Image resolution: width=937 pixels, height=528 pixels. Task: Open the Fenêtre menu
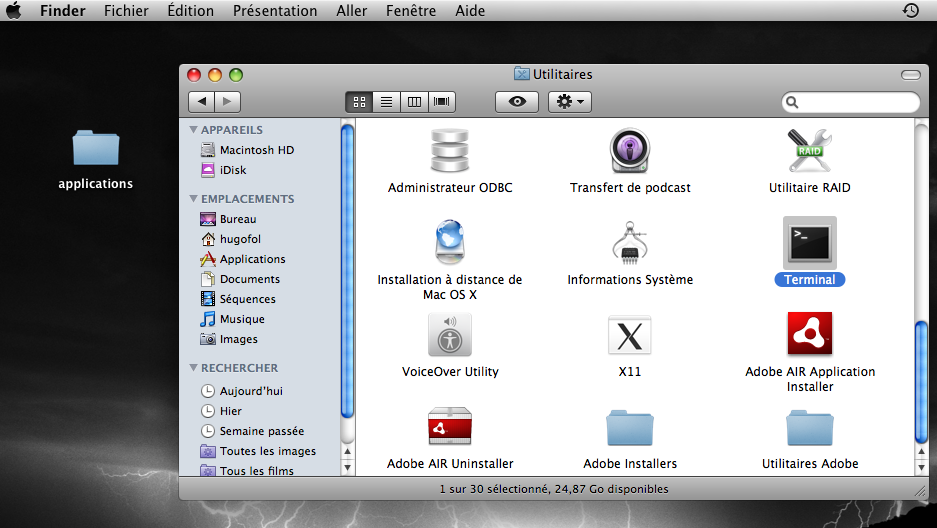(411, 11)
